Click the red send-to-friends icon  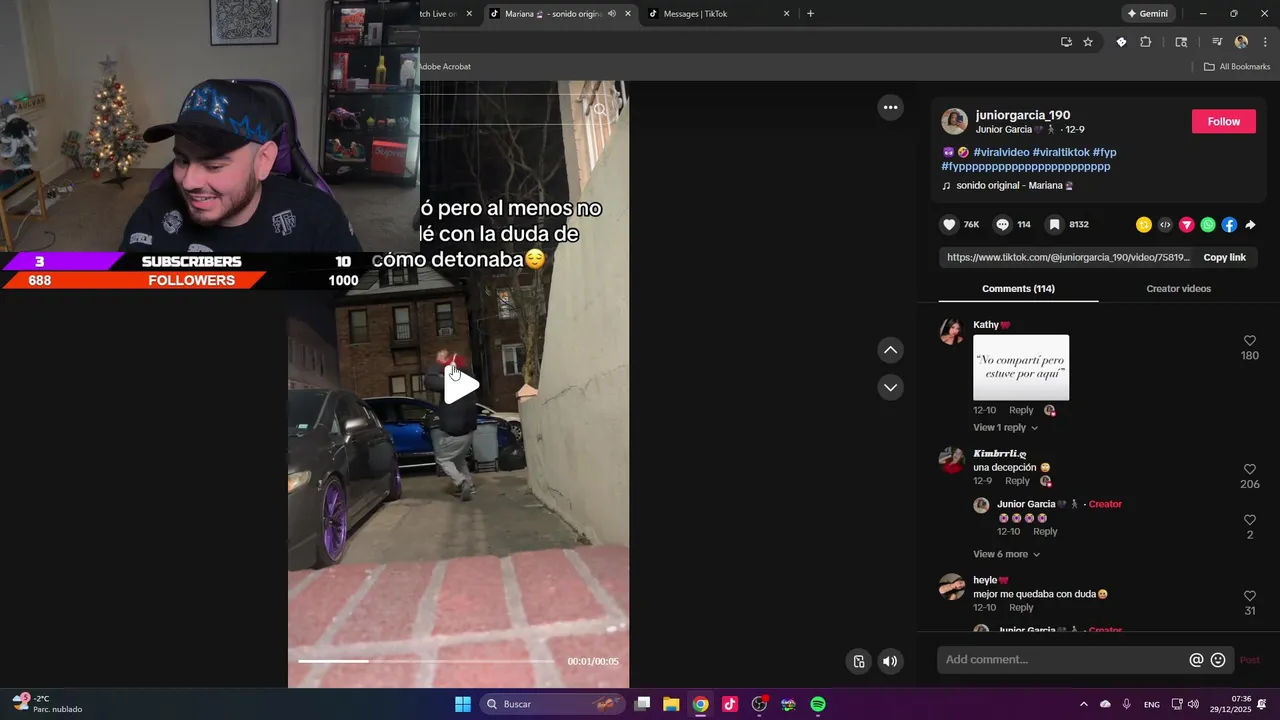point(1187,225)
